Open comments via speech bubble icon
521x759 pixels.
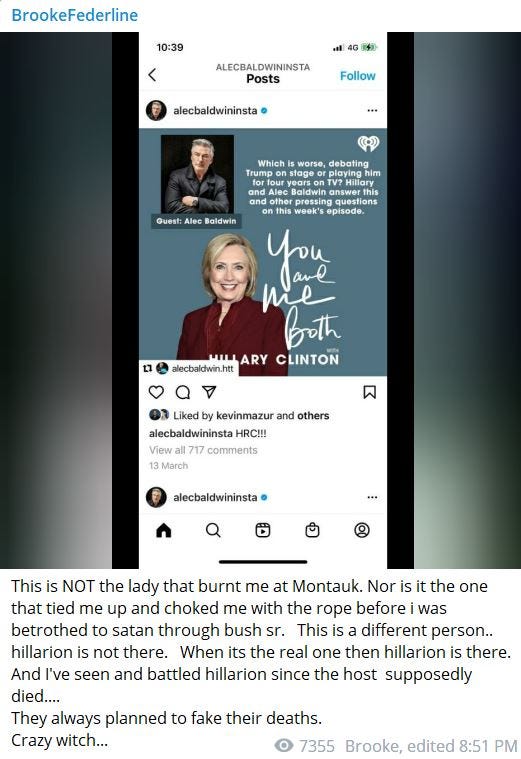click(x=183, y=392)
